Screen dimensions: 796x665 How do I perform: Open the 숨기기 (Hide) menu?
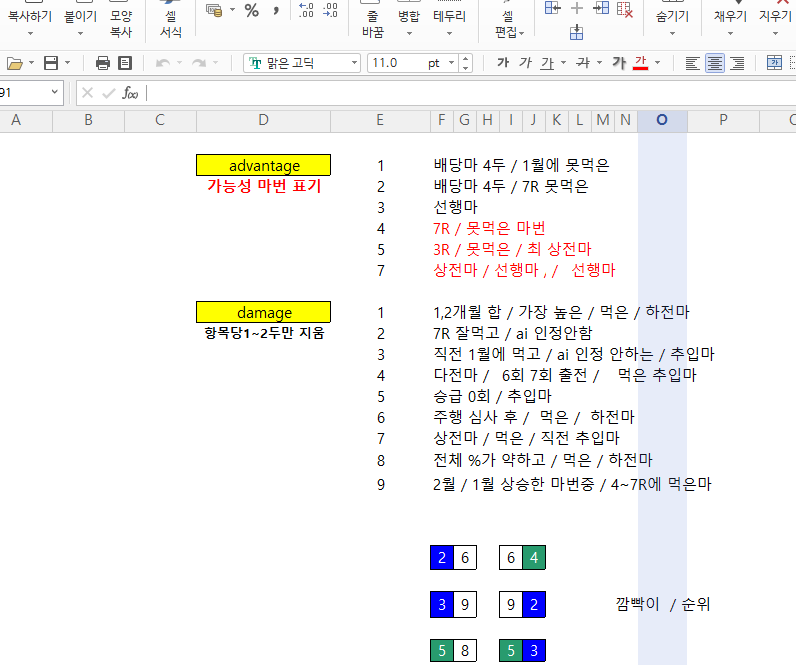click(671, 18)
